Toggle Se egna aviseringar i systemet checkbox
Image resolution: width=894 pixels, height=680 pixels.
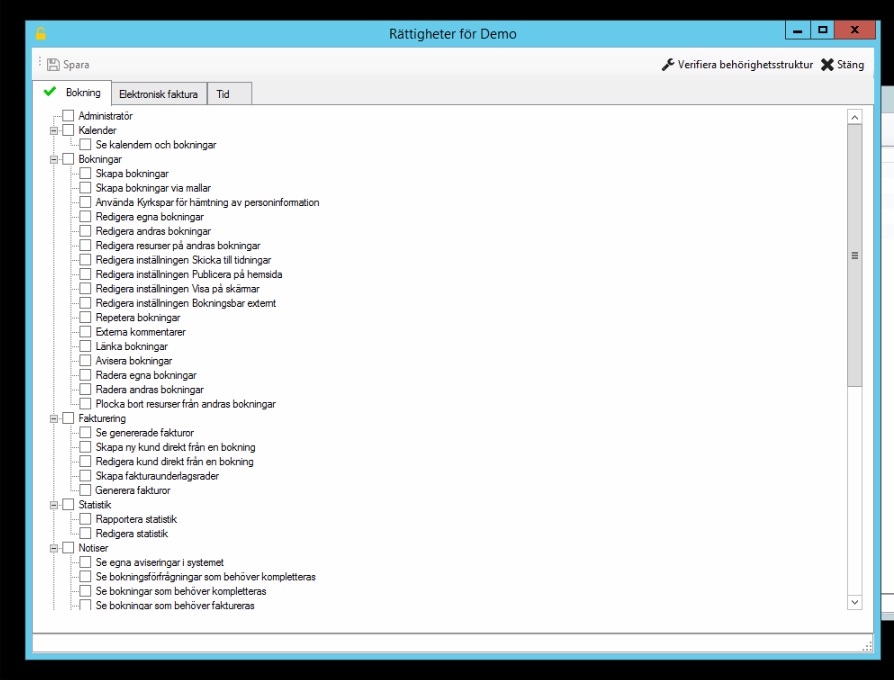[85, 562]
